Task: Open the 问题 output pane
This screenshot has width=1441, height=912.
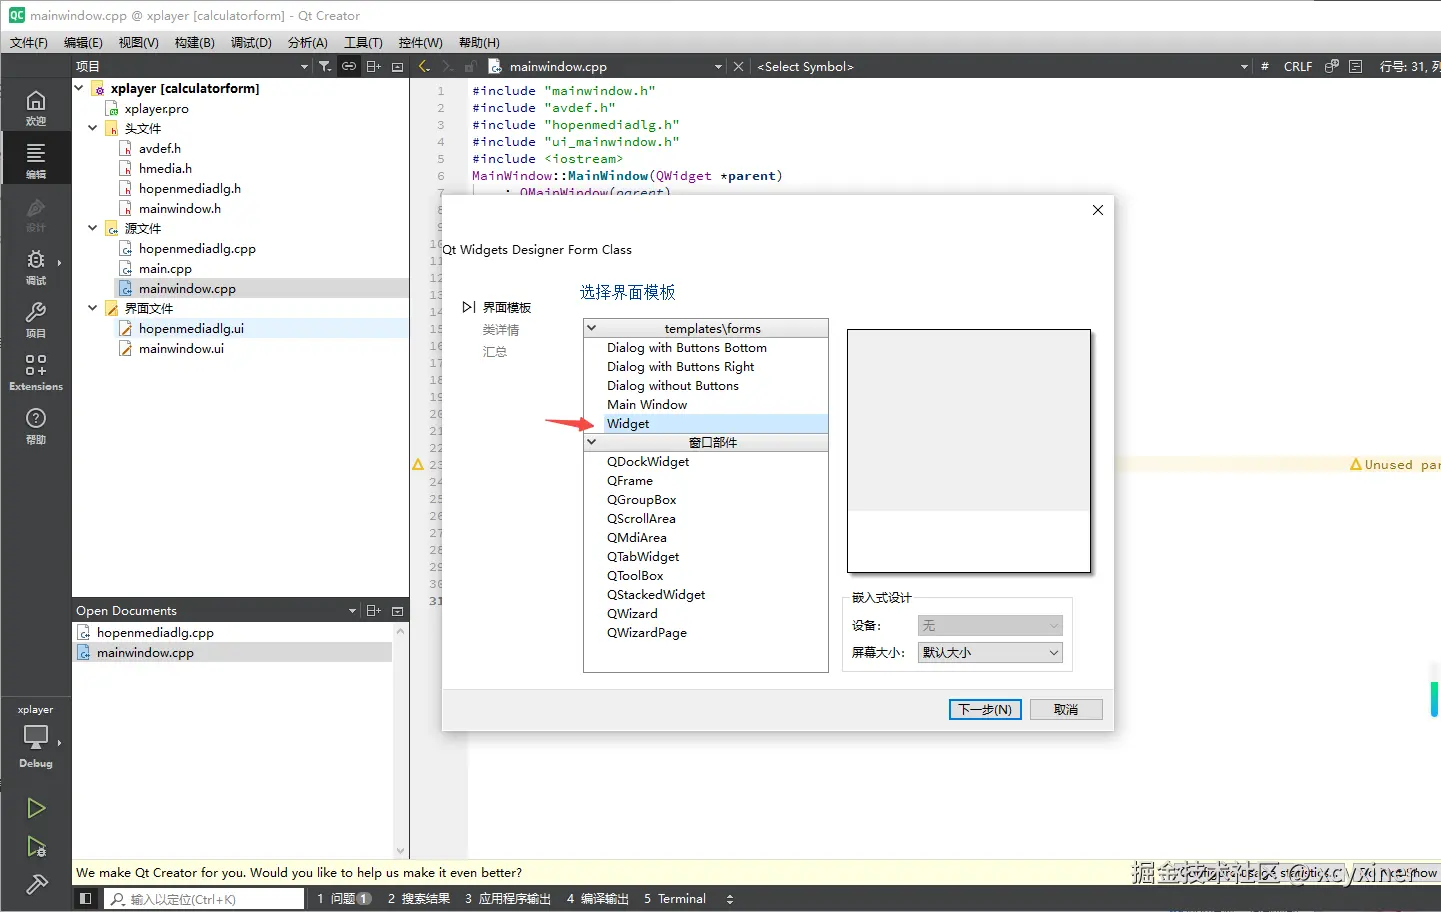Action: point(344,899)
